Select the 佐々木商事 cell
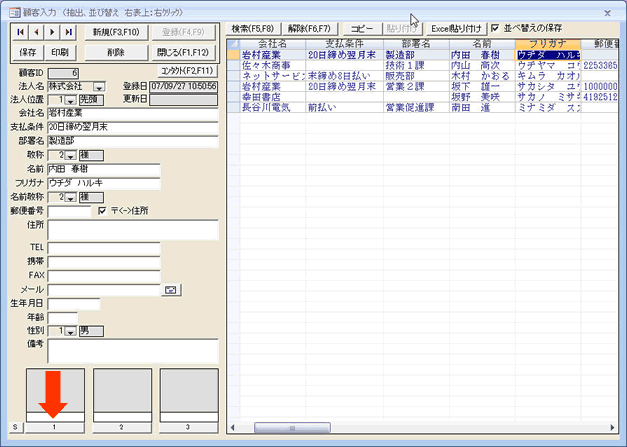This screenshot has width=627, height=447. pyautogui.click(x=273, y=66)
